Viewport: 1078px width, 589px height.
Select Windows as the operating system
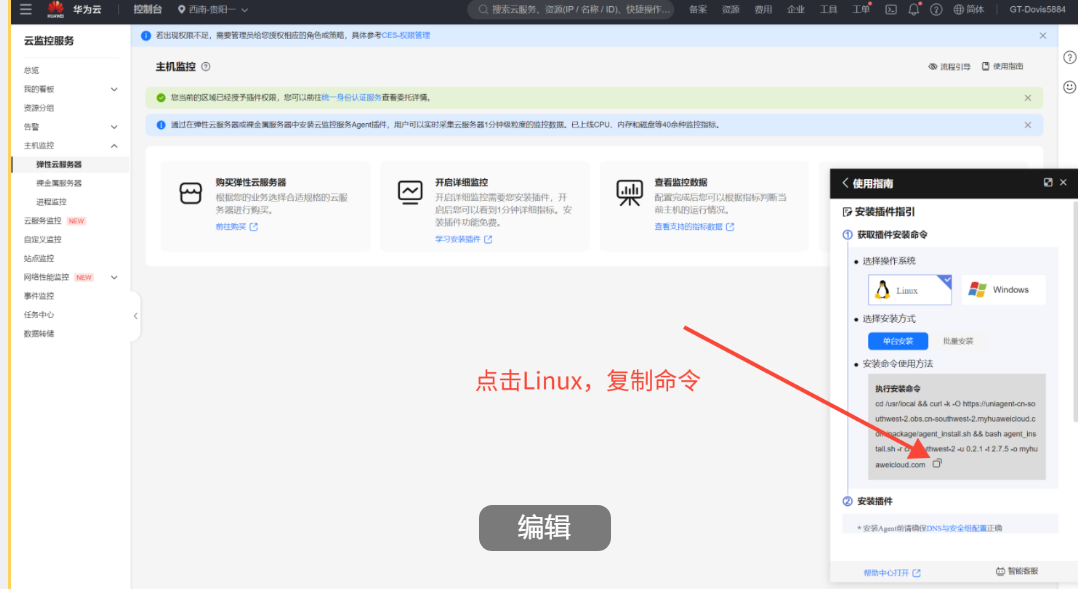[1002, 290]
